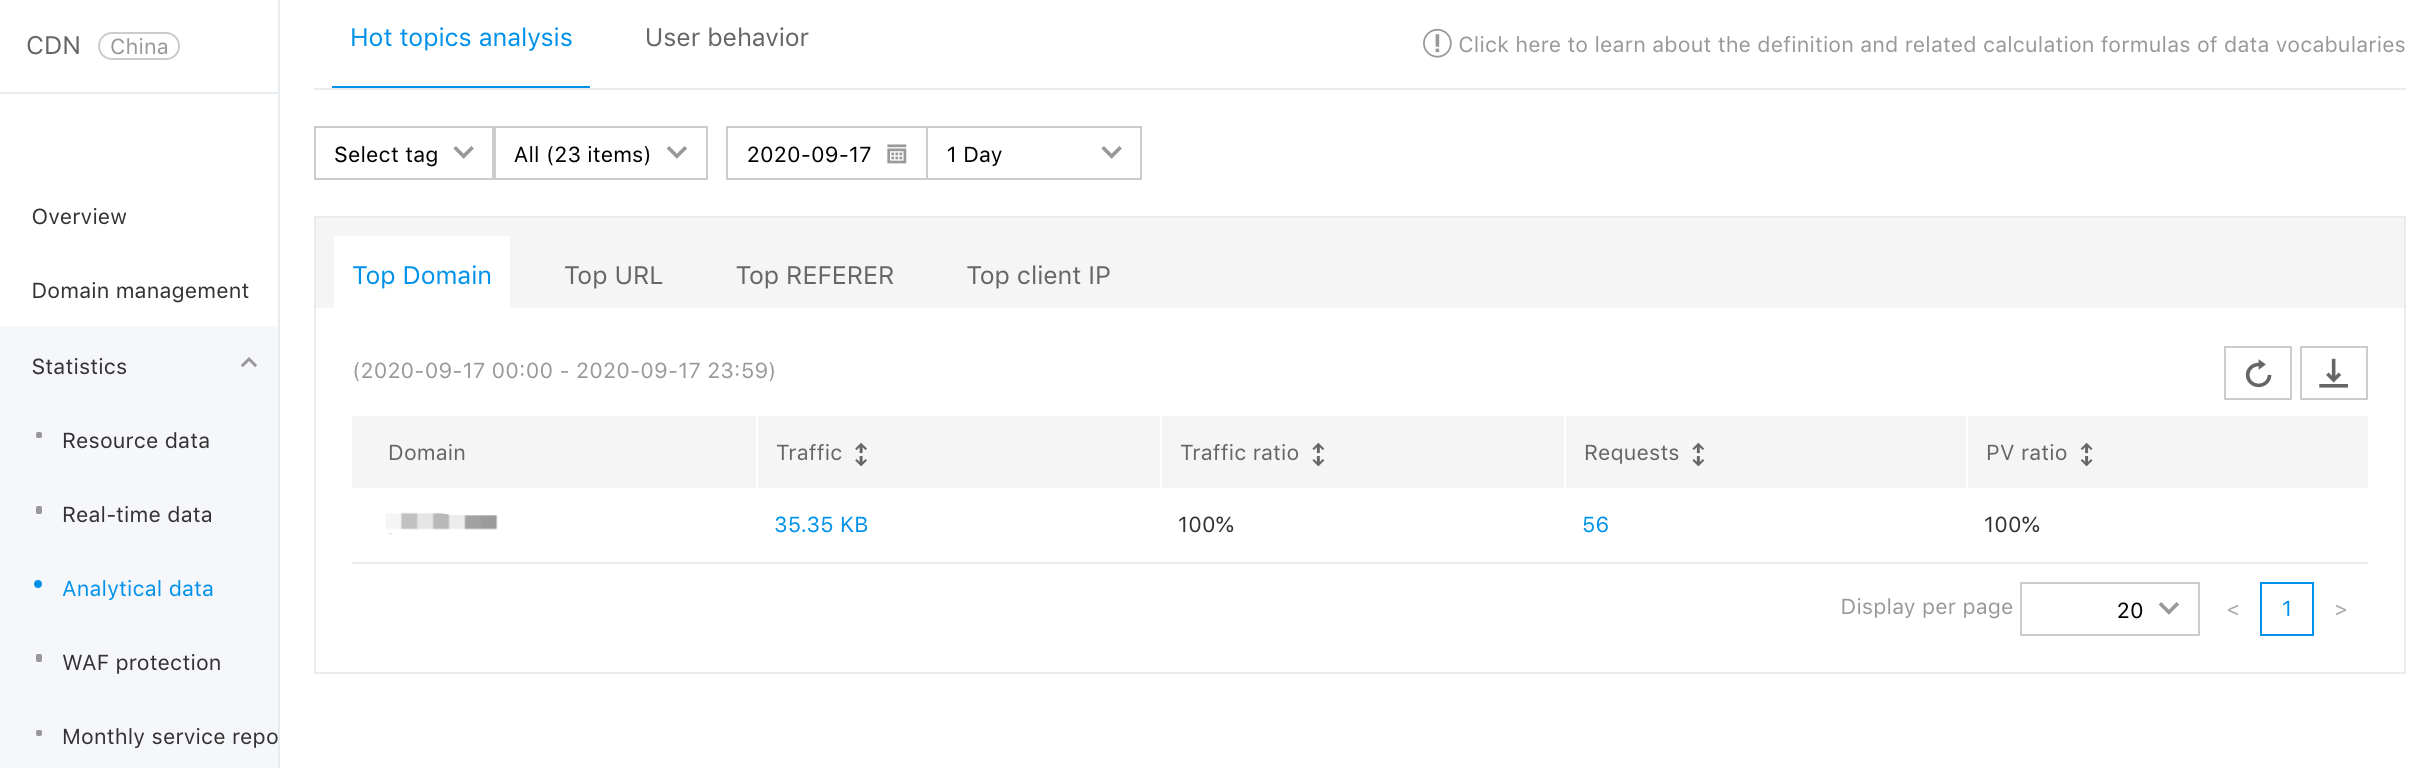The image size is (2422, 768).
Task: Sort table by Requests column
Action: 1698,454
